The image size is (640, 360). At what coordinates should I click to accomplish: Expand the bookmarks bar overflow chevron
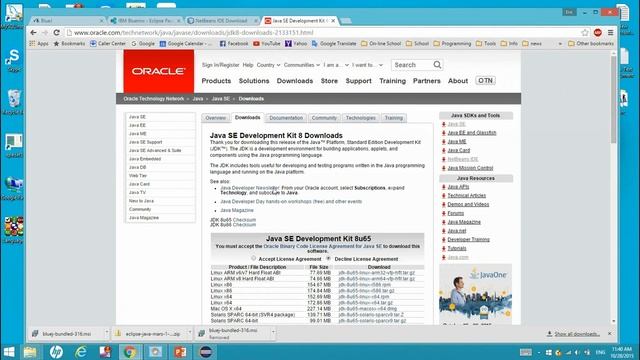[560, 43]
